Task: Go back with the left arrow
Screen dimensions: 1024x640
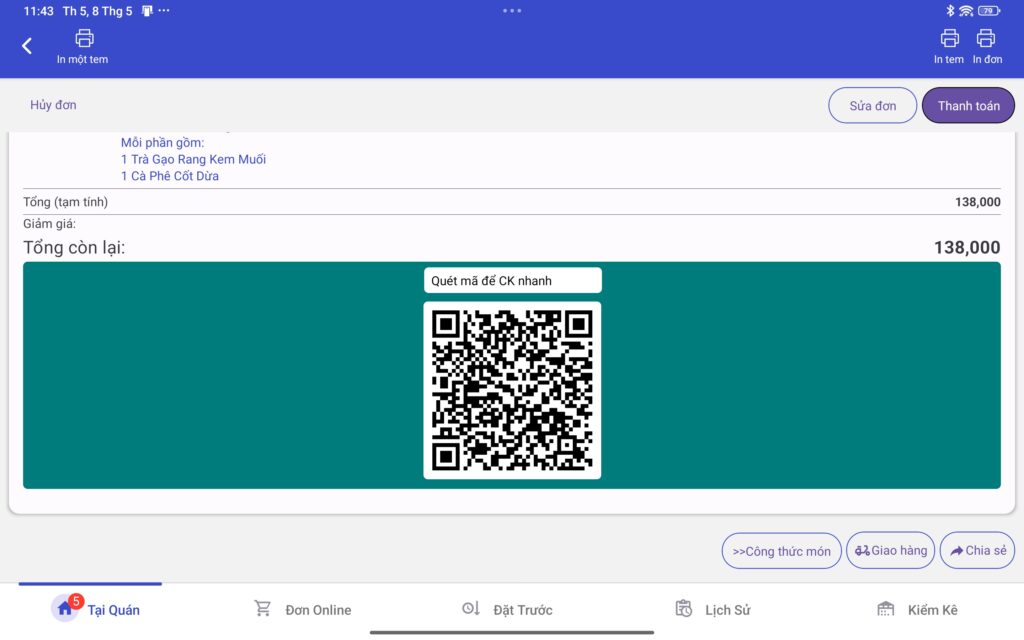Action: (x=27, y=46)
